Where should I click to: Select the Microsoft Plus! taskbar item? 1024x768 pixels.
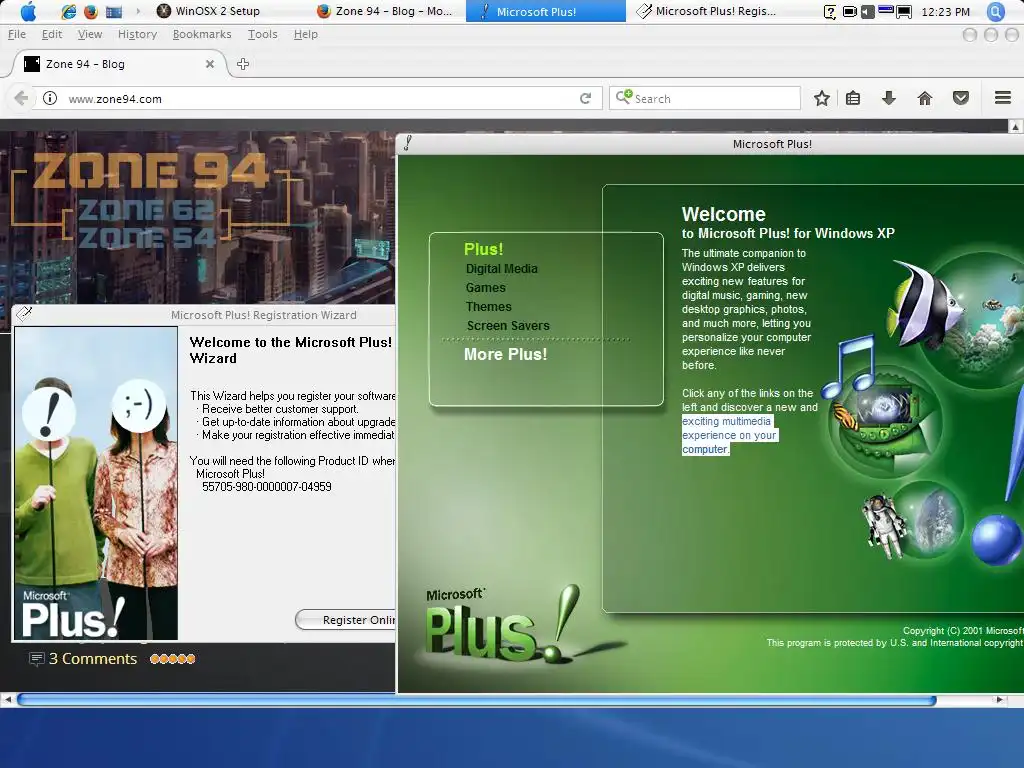[x=545, y=11]
